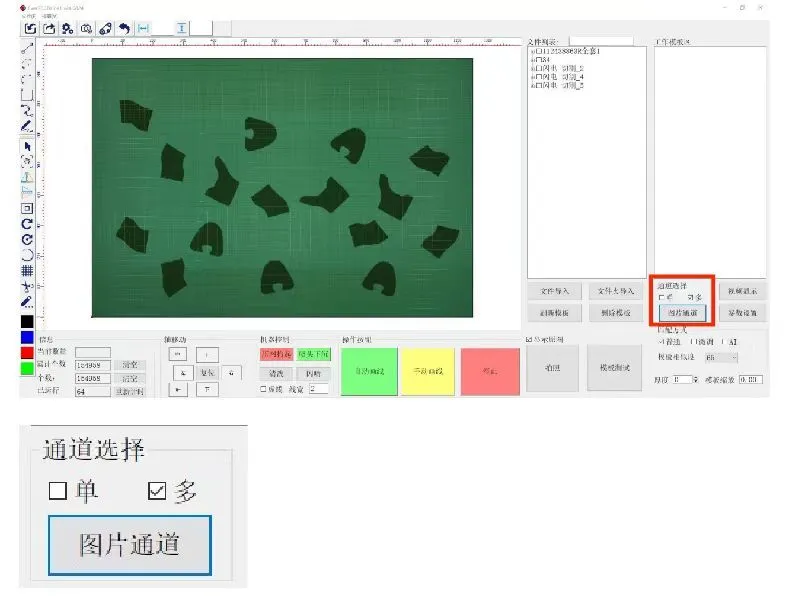790x596 pixels.
Task: Select the straight line drawing tool
Action: [x=27, y=48]
